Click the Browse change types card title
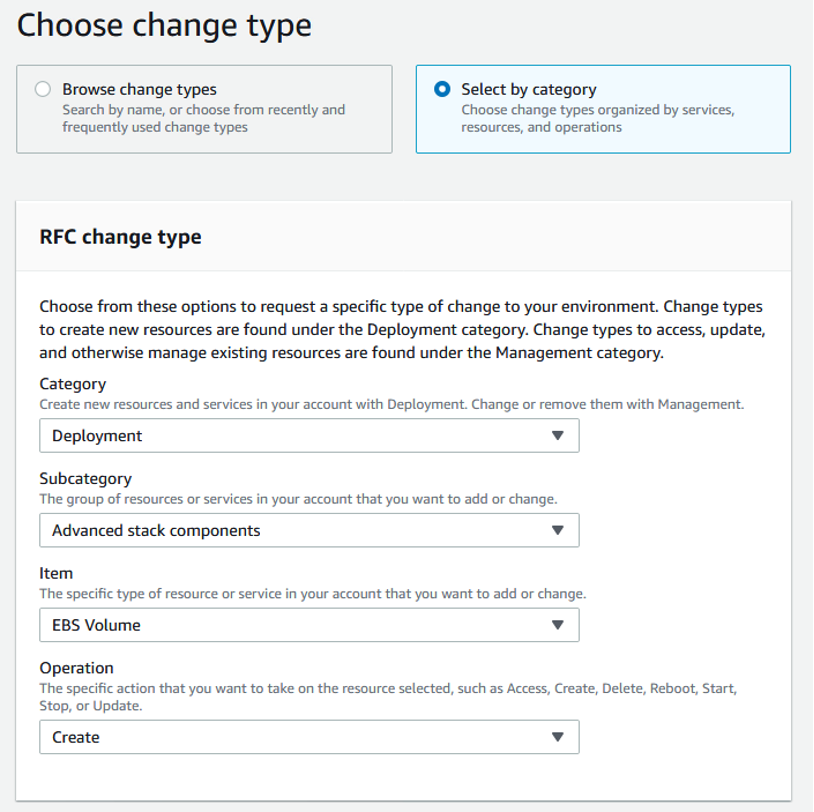The image size is (814, 812). click(139, 89)
